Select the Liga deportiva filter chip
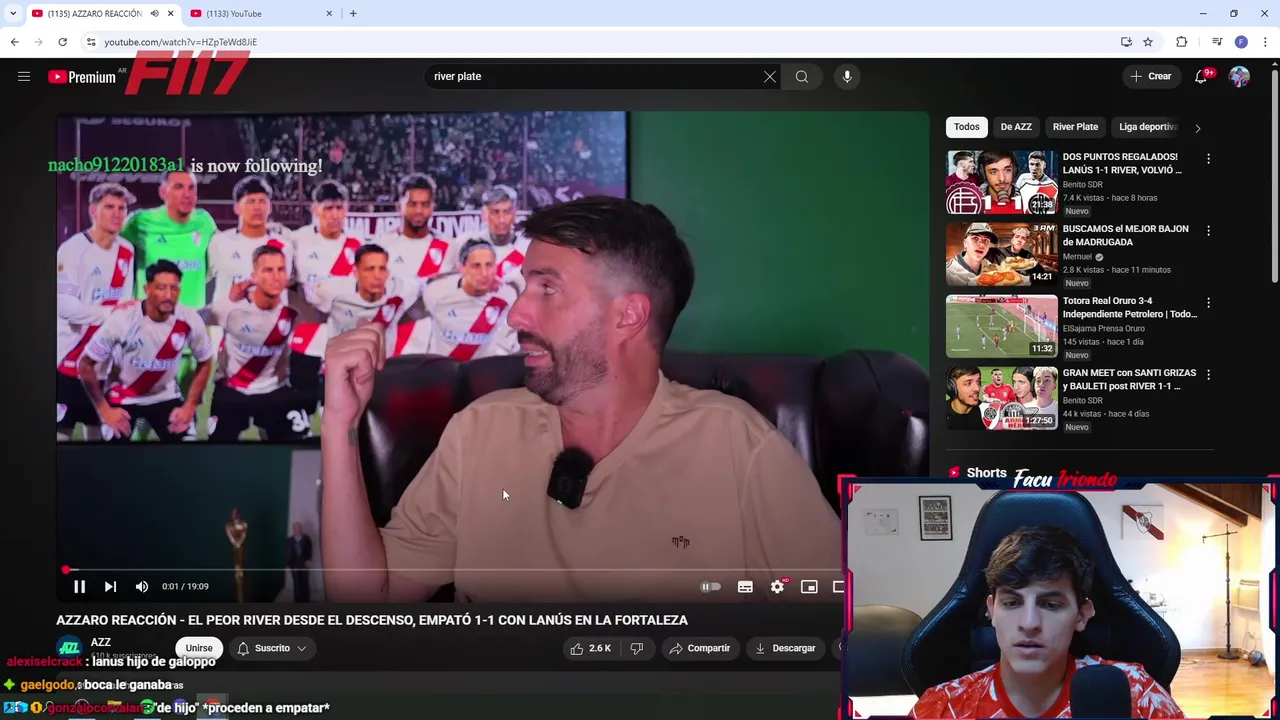1280x720 pixels. (1148, 127)
